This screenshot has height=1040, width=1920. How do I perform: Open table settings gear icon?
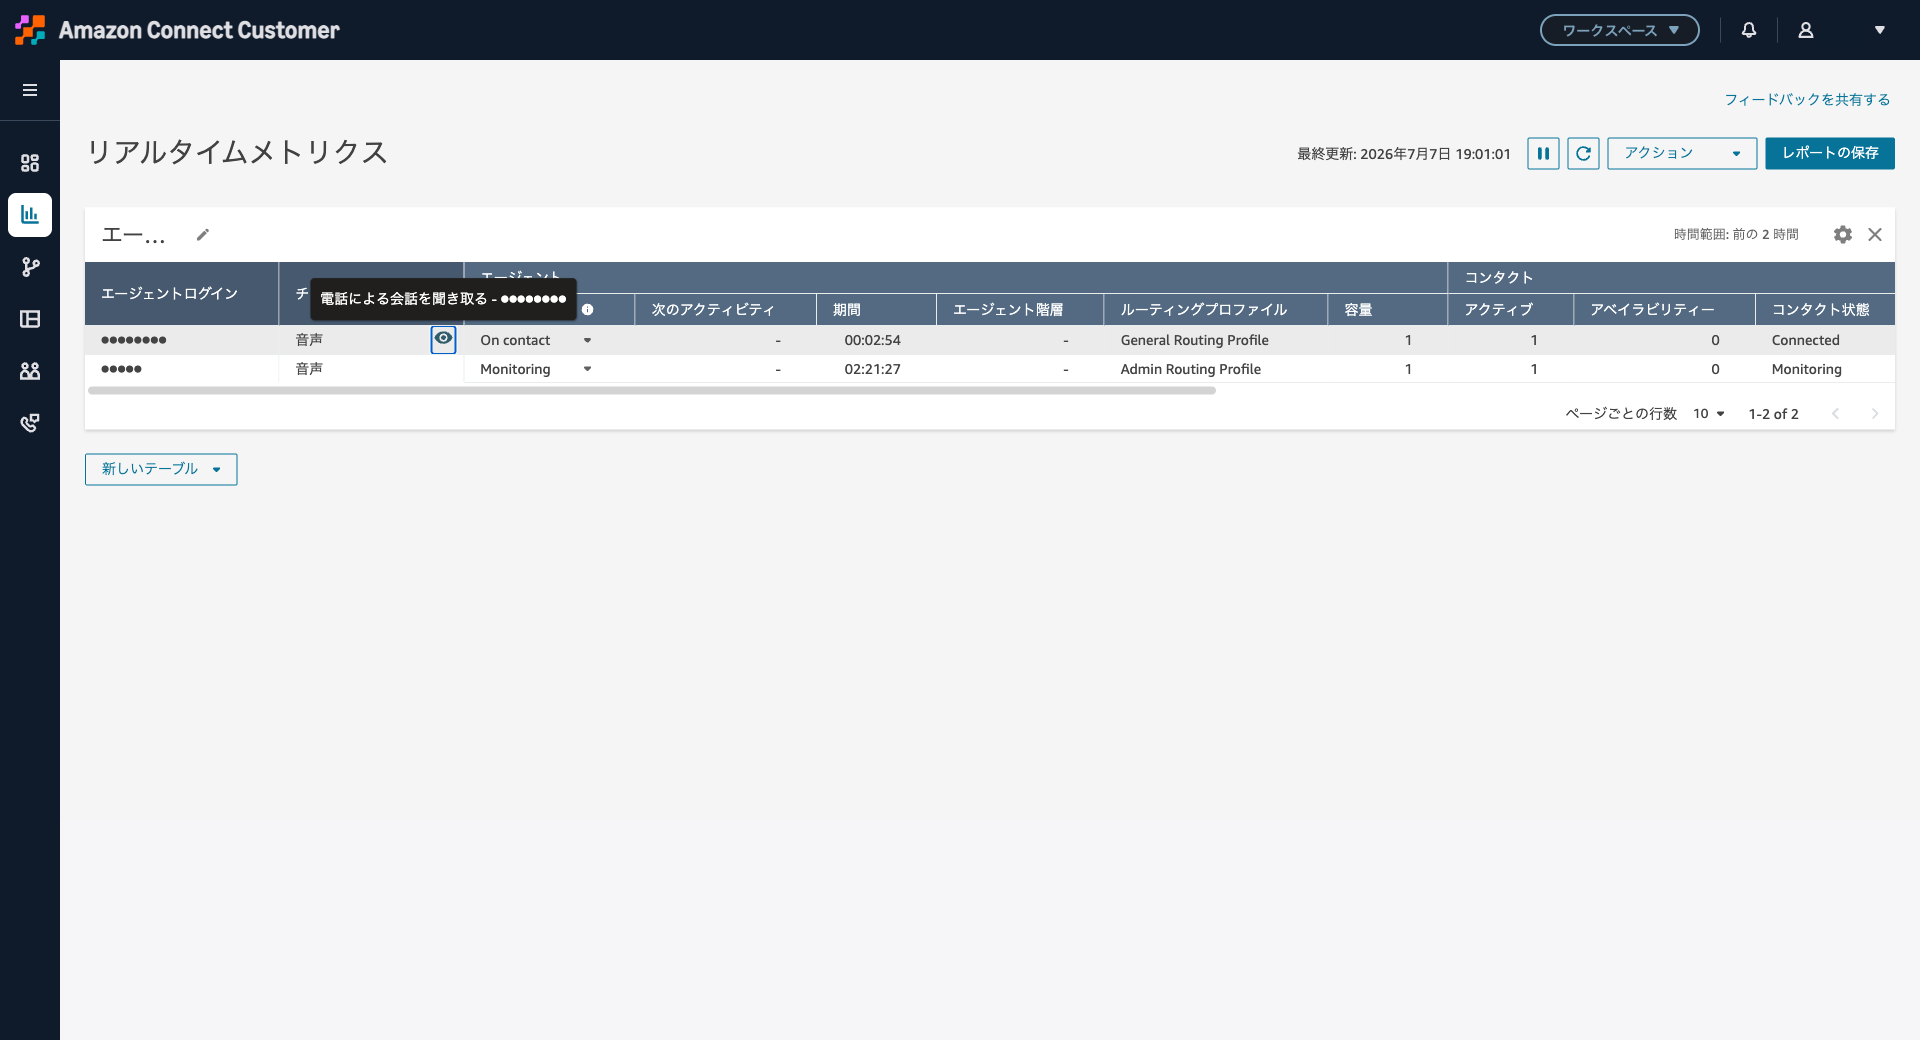1843,234
